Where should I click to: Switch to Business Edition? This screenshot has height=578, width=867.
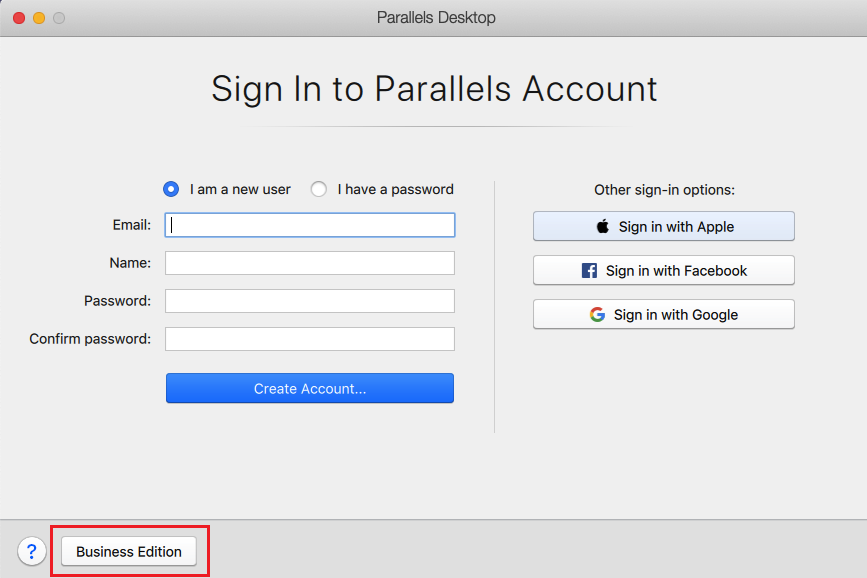tap(129, 551)
